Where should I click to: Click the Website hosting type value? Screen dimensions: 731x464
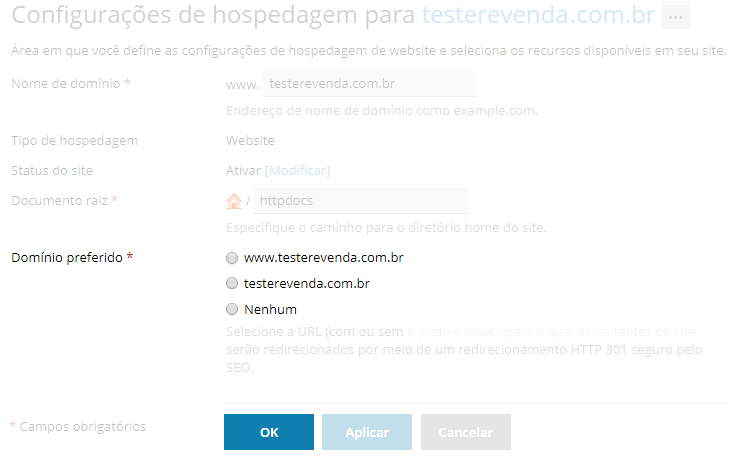click(x=250, y=140)
